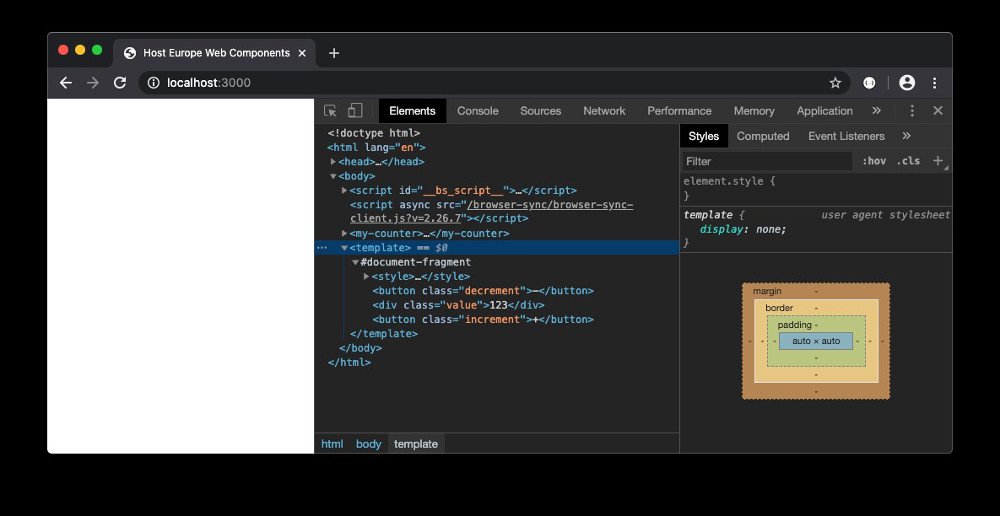Add new style rule plus icon
This screenshot has width=1000, height=516.
[938, 161]
